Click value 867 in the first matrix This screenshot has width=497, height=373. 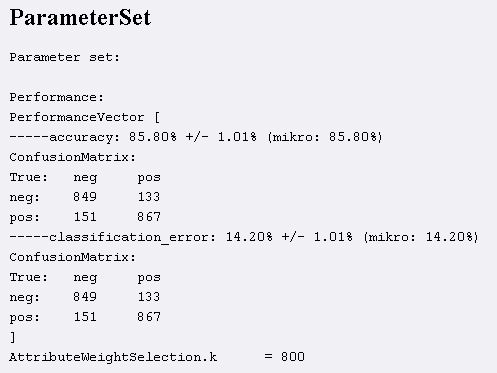(149, 217)
